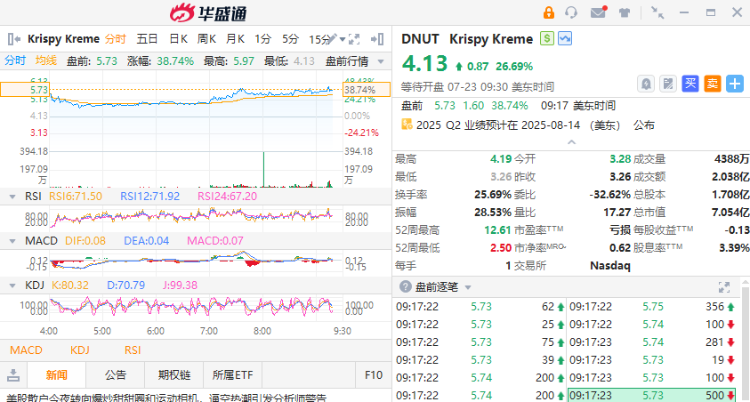Viewport: 750px width, 402px height.
Task: Open the skin theme shirt icon
Action: (x=624, y=12)
